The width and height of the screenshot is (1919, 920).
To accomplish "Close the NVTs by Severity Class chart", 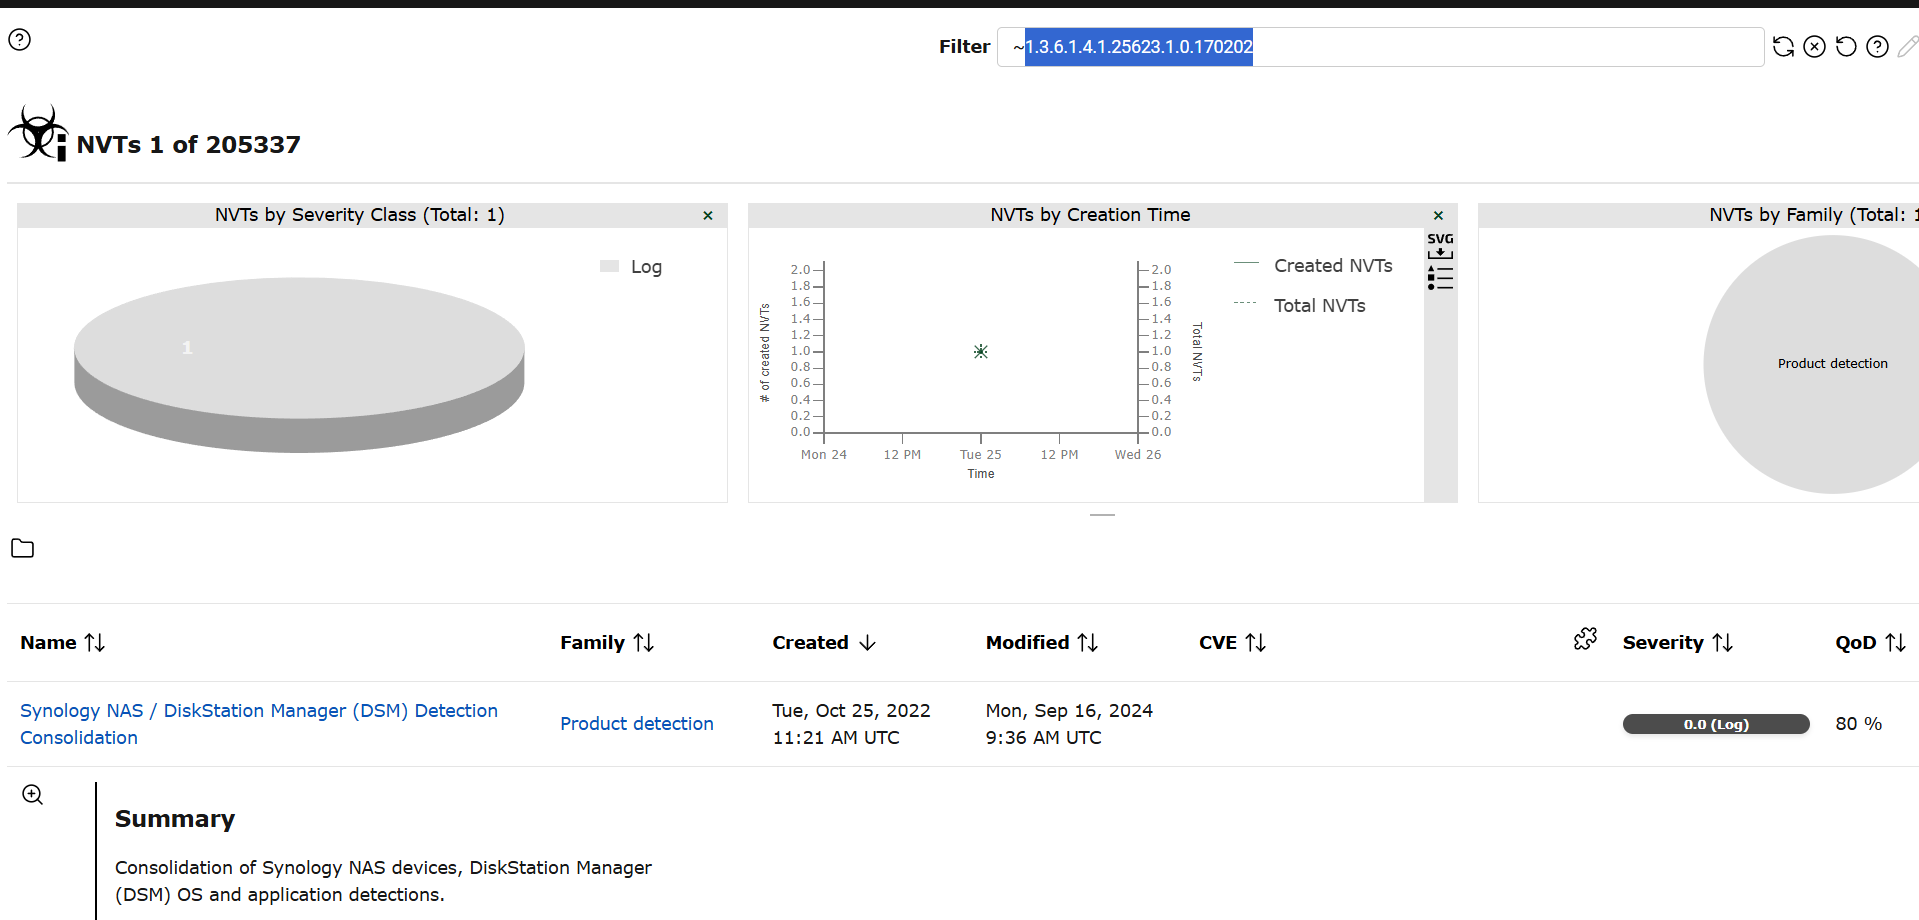I will pos(708,216).
